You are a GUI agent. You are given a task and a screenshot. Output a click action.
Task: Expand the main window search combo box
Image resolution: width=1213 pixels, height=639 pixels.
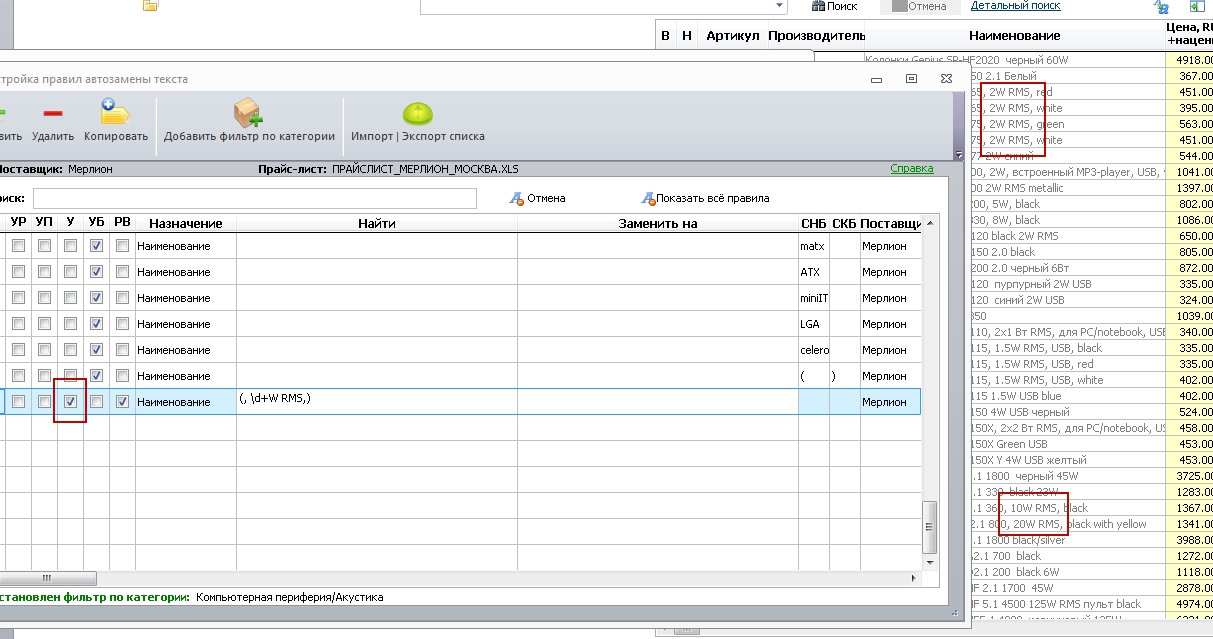(x=780, y=6)
